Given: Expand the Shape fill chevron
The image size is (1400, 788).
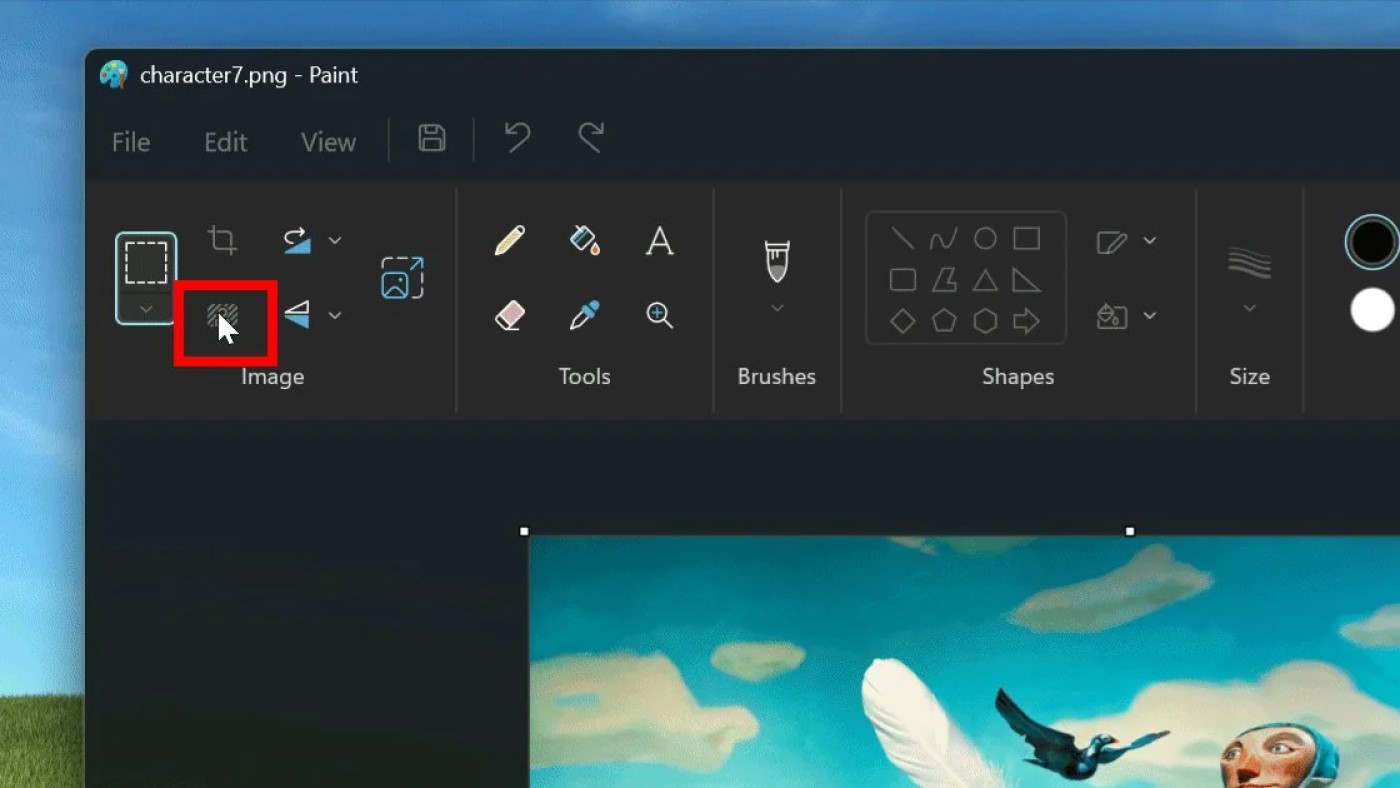Looking at the screenshot, I should [1150, 315].
